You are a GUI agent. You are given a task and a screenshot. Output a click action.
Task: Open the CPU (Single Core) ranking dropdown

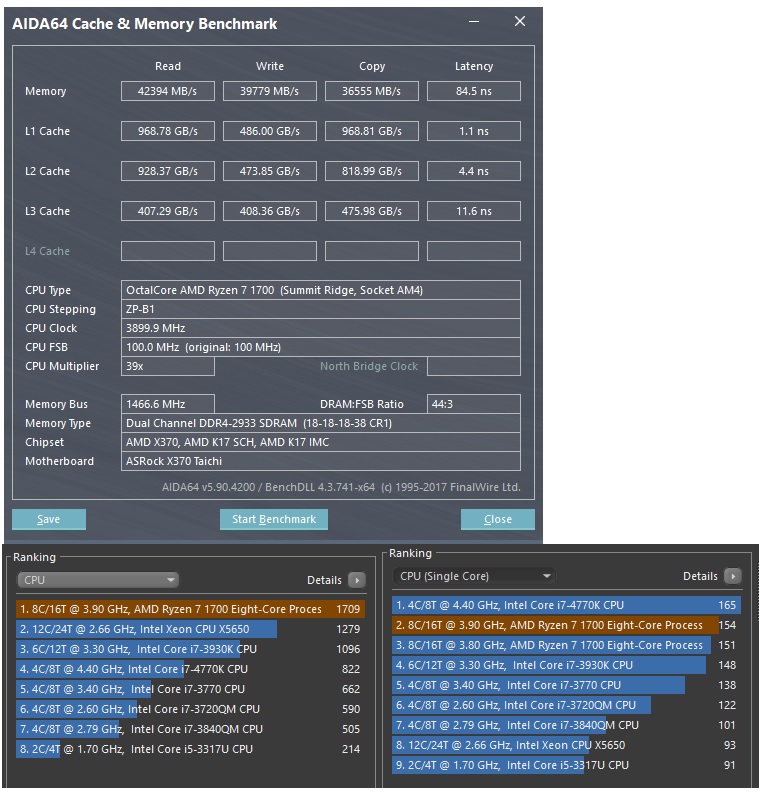click(x=474, y=576)
